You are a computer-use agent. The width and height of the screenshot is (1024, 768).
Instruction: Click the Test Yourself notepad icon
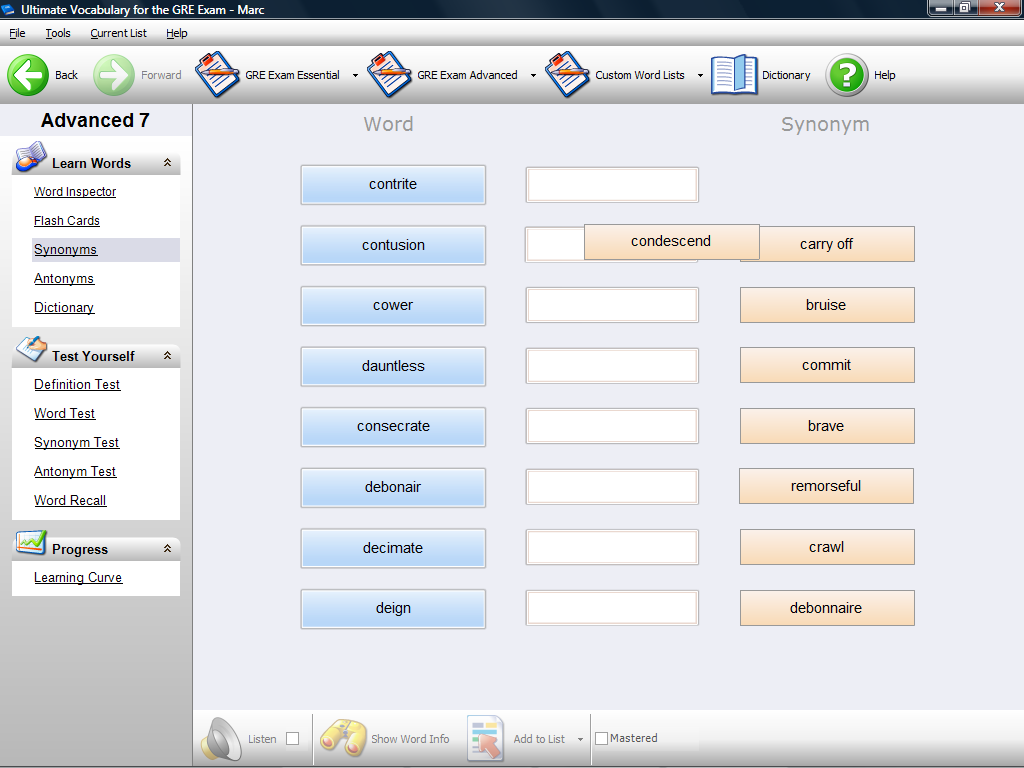(x=31, y=349)
